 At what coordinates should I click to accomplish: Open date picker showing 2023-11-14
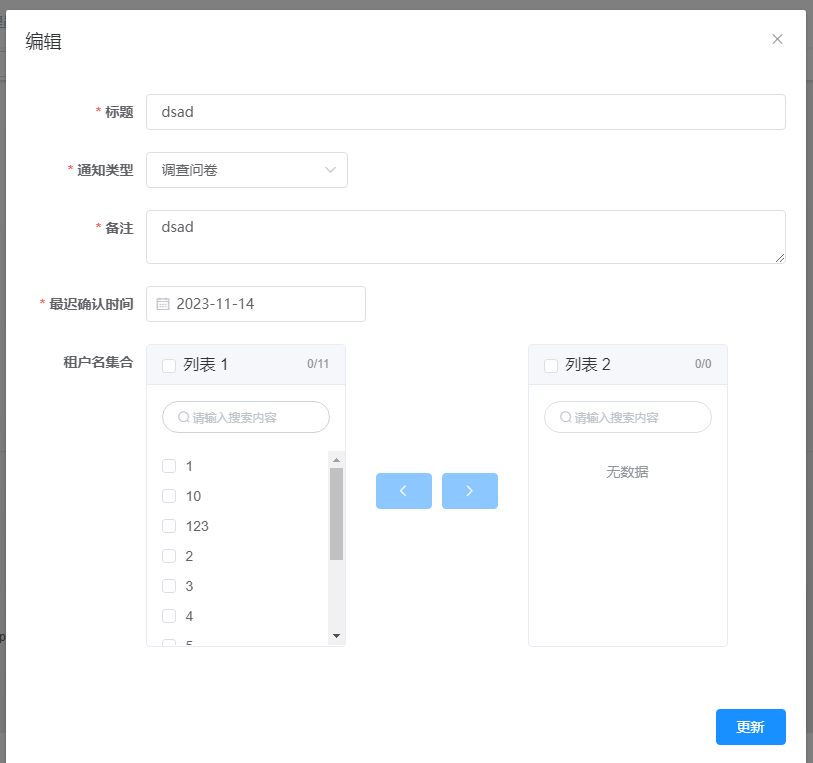265,304
